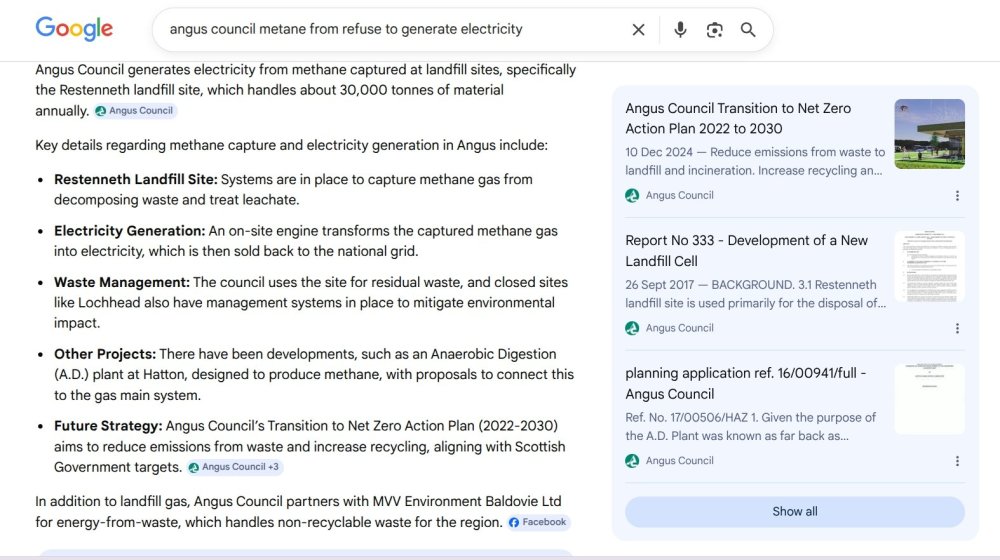Click into the search box text
The image size is (1000, 560).
click(346, 29)
